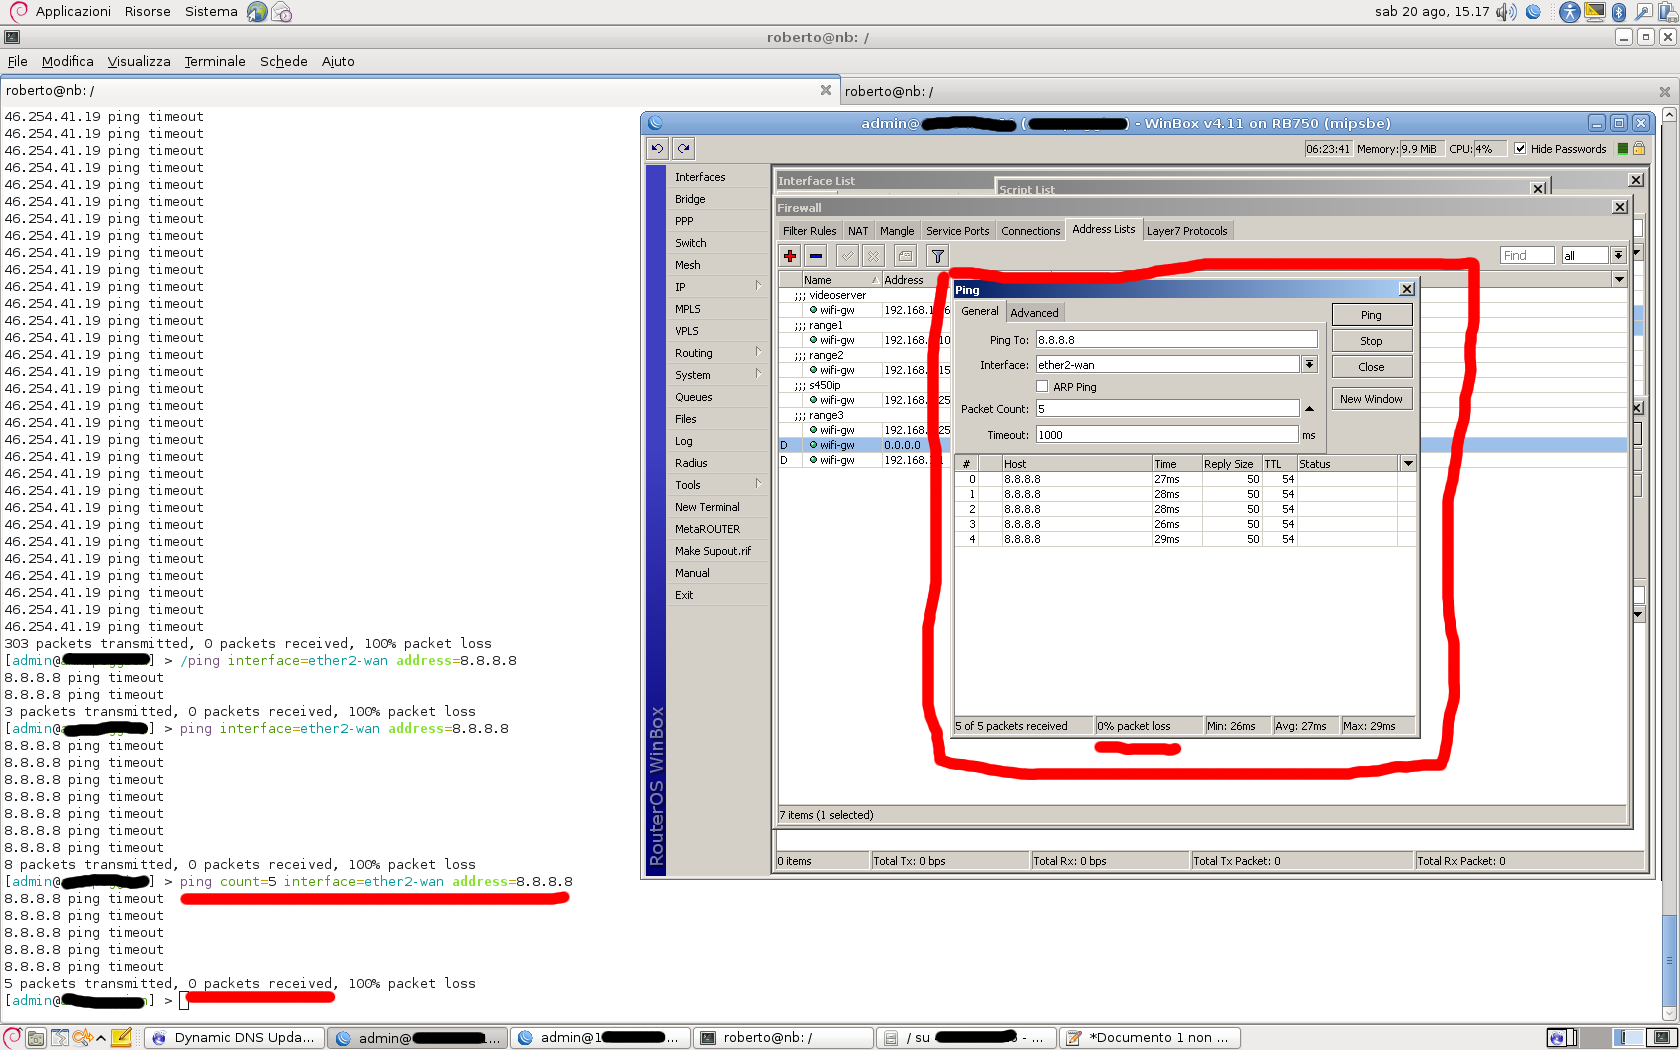Click the comment icon in Firewall toolbar

[905, 256]
